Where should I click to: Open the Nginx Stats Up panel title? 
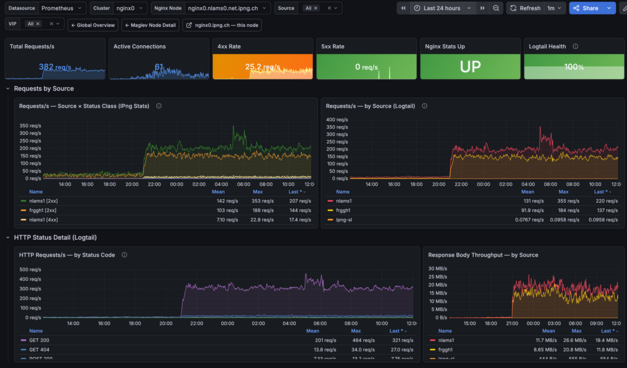445,46
